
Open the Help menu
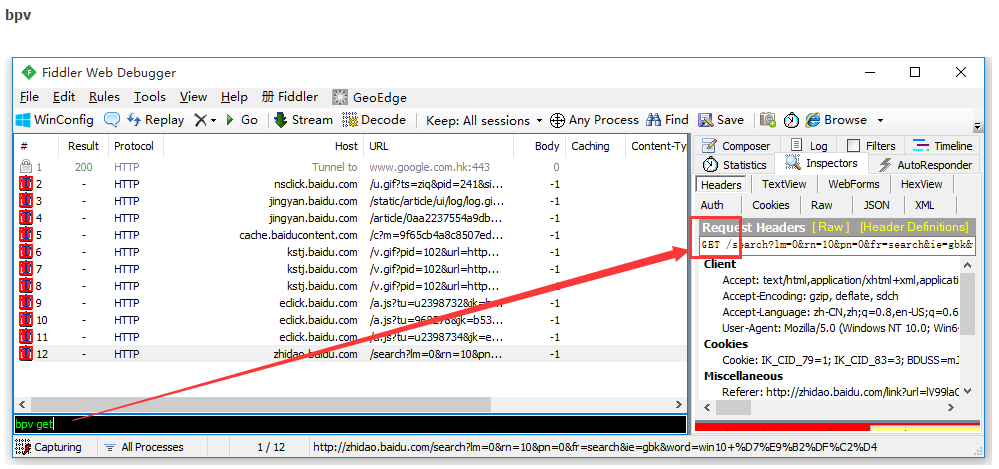(x=234, y=97)
